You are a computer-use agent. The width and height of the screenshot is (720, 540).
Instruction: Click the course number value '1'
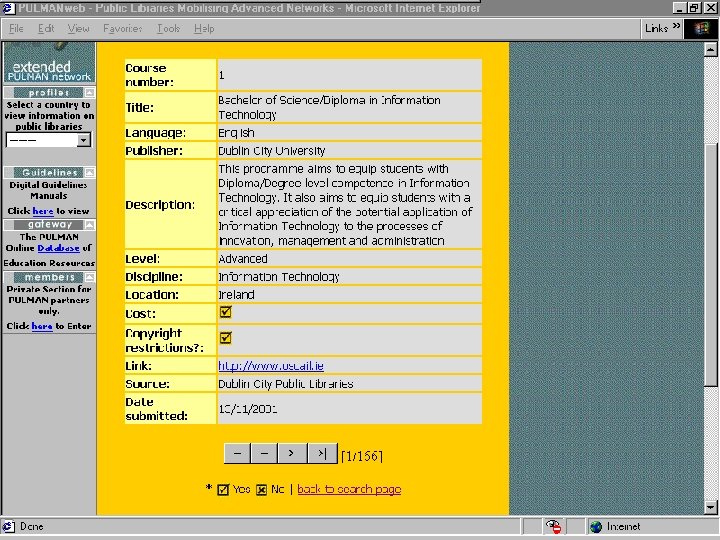coord(222,75)
